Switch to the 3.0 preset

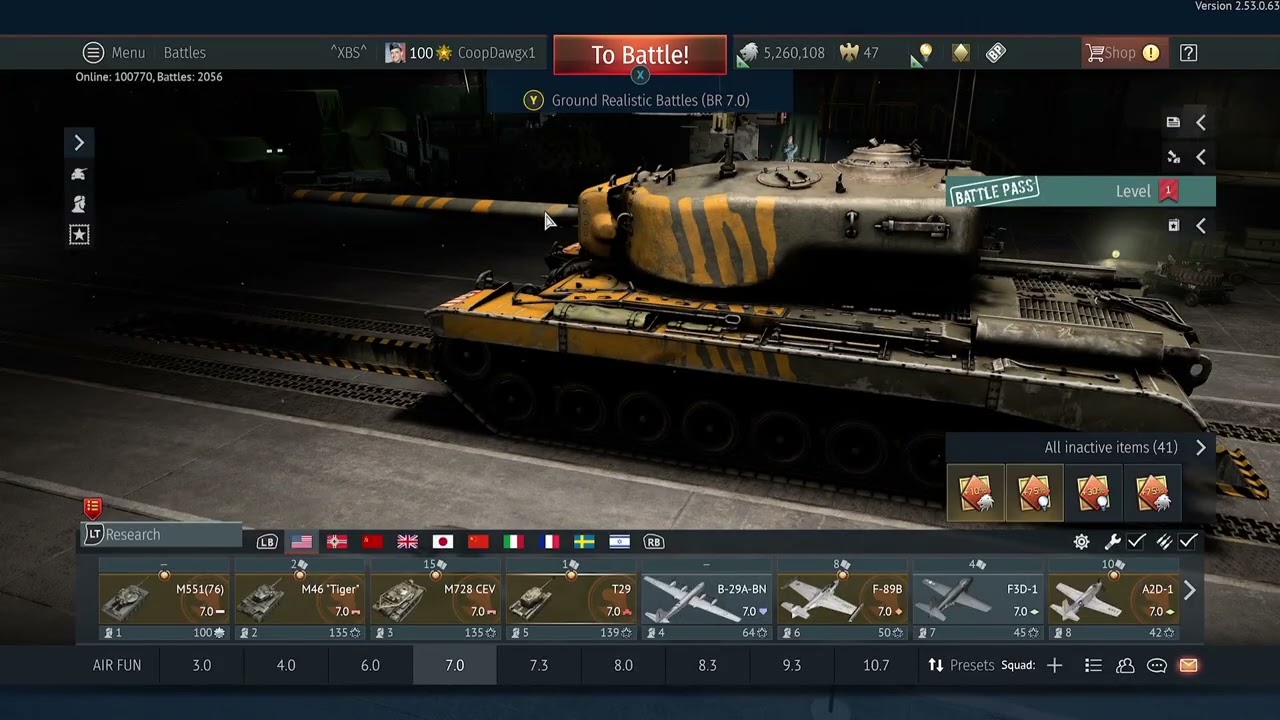(x=202, y=665)
